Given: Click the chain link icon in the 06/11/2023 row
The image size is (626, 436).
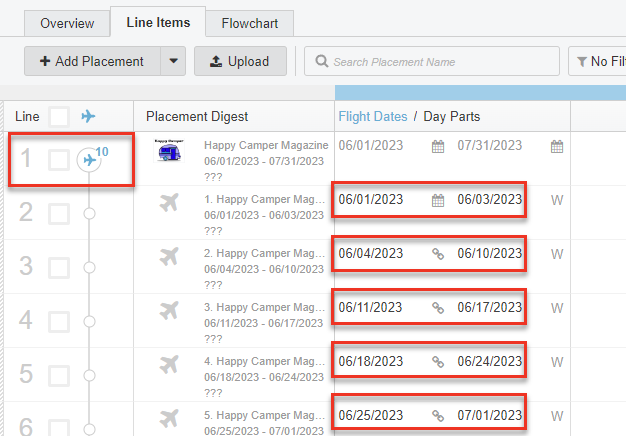Looking at the screenshot, I should pyautogui.click(x=437, y=308).
